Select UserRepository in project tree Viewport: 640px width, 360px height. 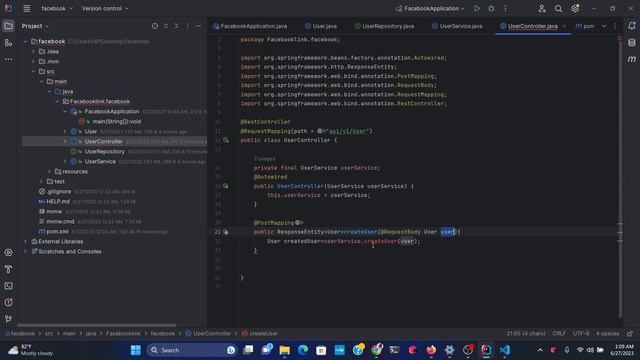tap(104, 151)
